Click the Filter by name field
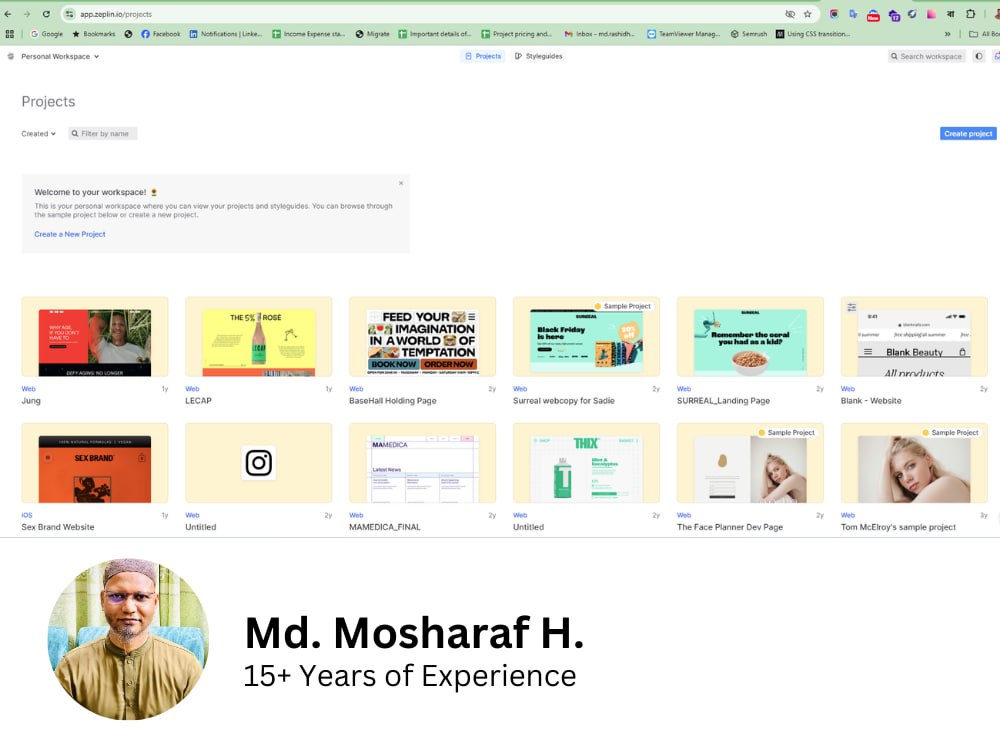The height and width of the screenshot is (750, 1000). 103,133
